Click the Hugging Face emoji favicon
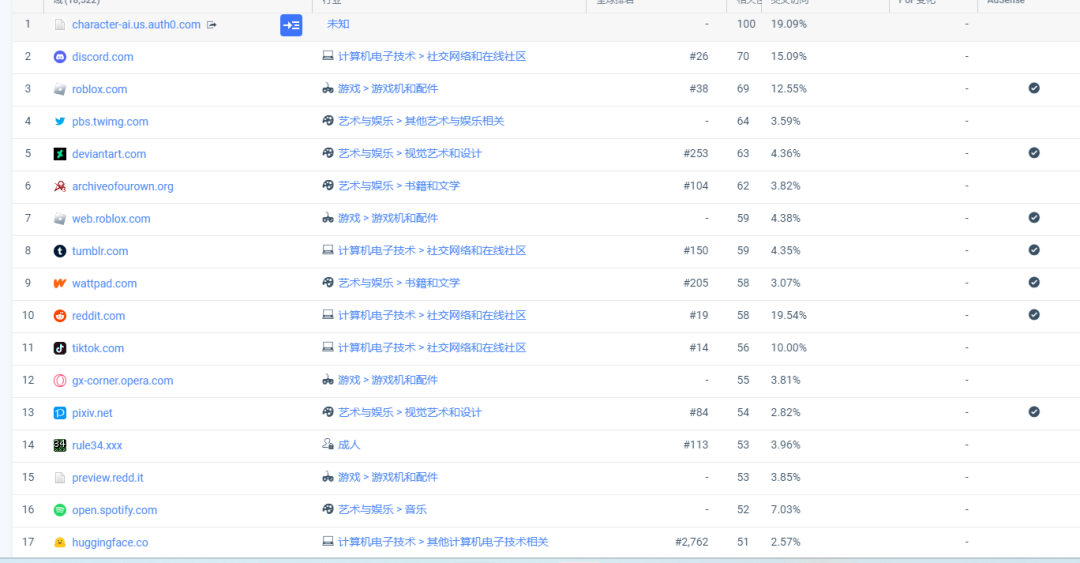Image resolution: width=1080 pixels, height=563 pixels. [60, 542]
